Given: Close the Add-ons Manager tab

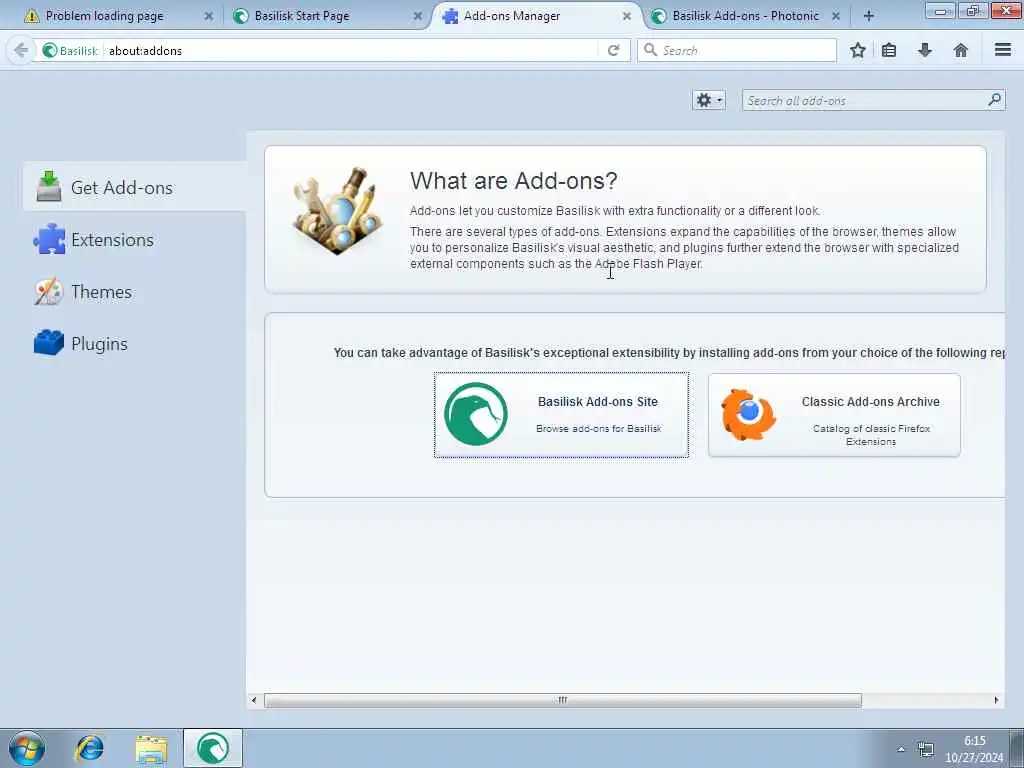Looking at the screenshot, I should click(x=627, y=16).
